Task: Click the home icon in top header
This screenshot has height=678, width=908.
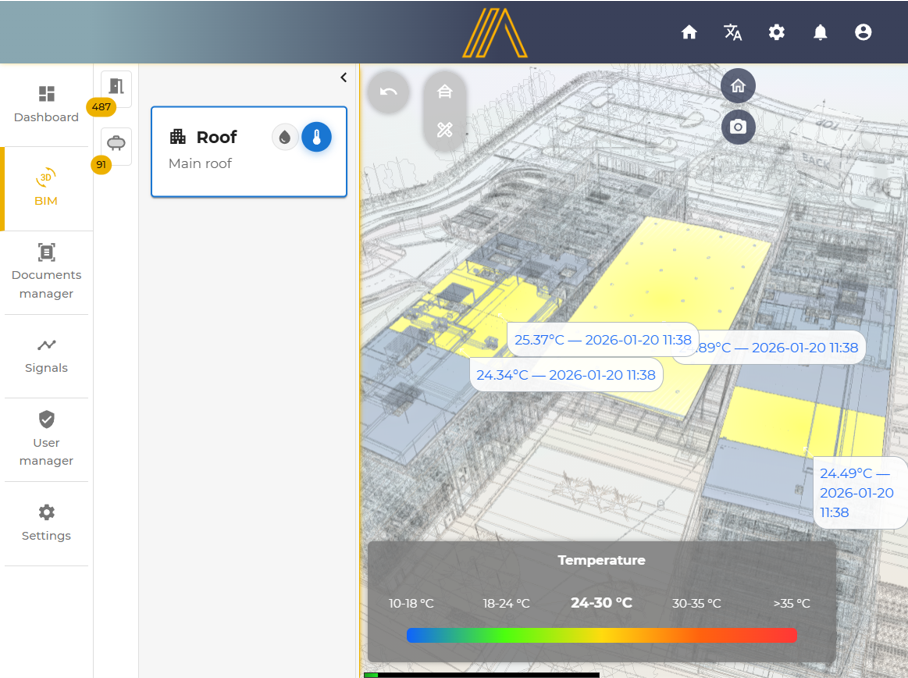Action: 689,32
